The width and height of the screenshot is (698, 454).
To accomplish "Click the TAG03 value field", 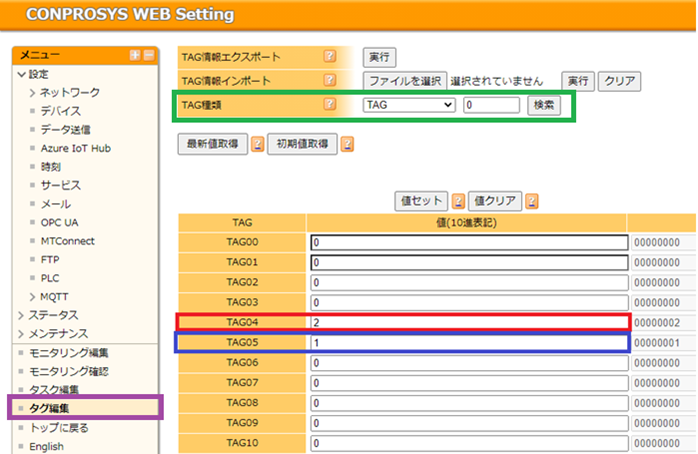I will [469, 303].
